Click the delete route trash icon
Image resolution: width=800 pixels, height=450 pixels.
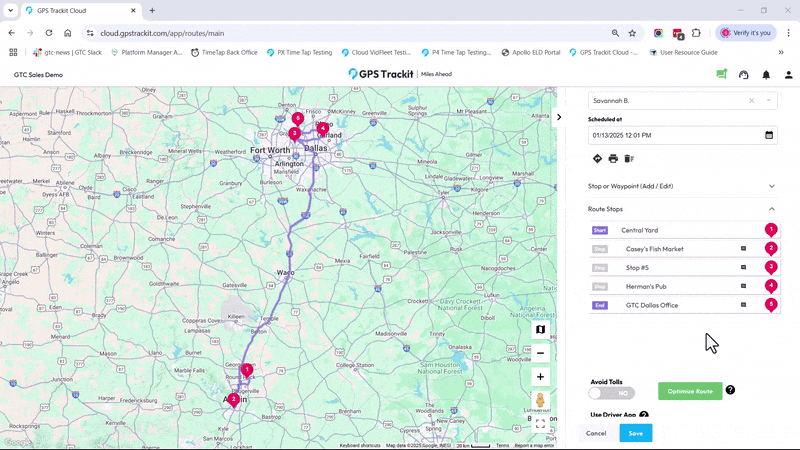tap(629, 159)
